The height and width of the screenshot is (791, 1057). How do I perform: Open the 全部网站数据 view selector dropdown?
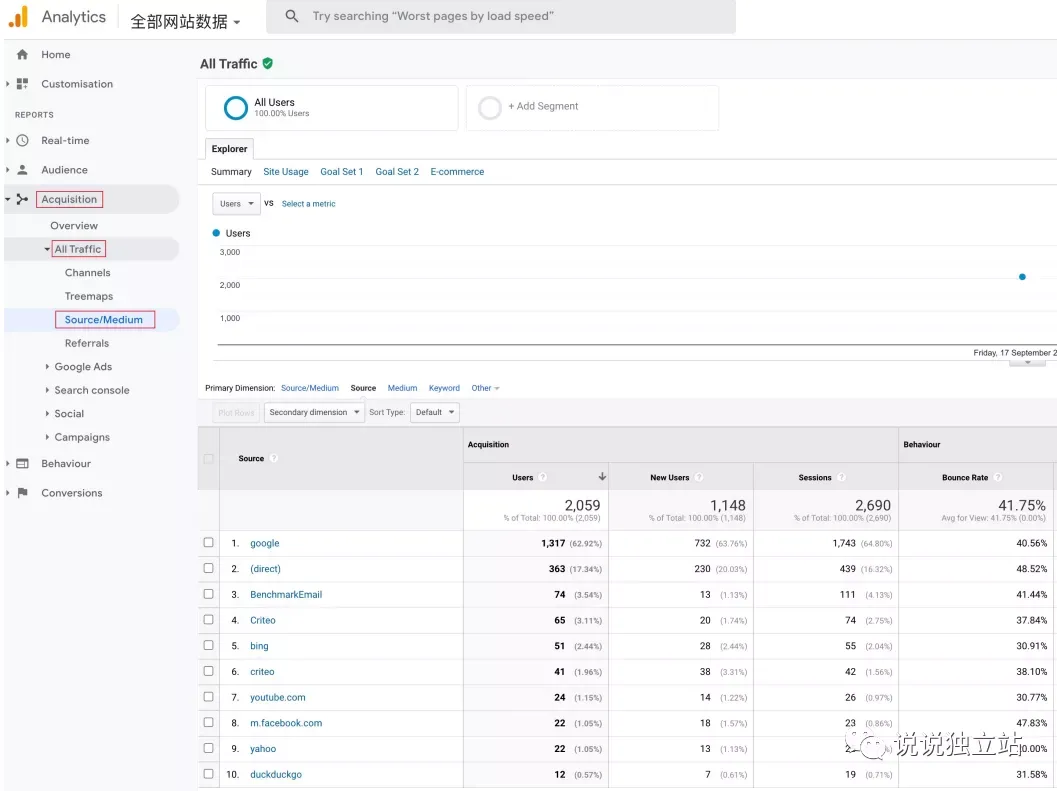[x=185, y=22]
